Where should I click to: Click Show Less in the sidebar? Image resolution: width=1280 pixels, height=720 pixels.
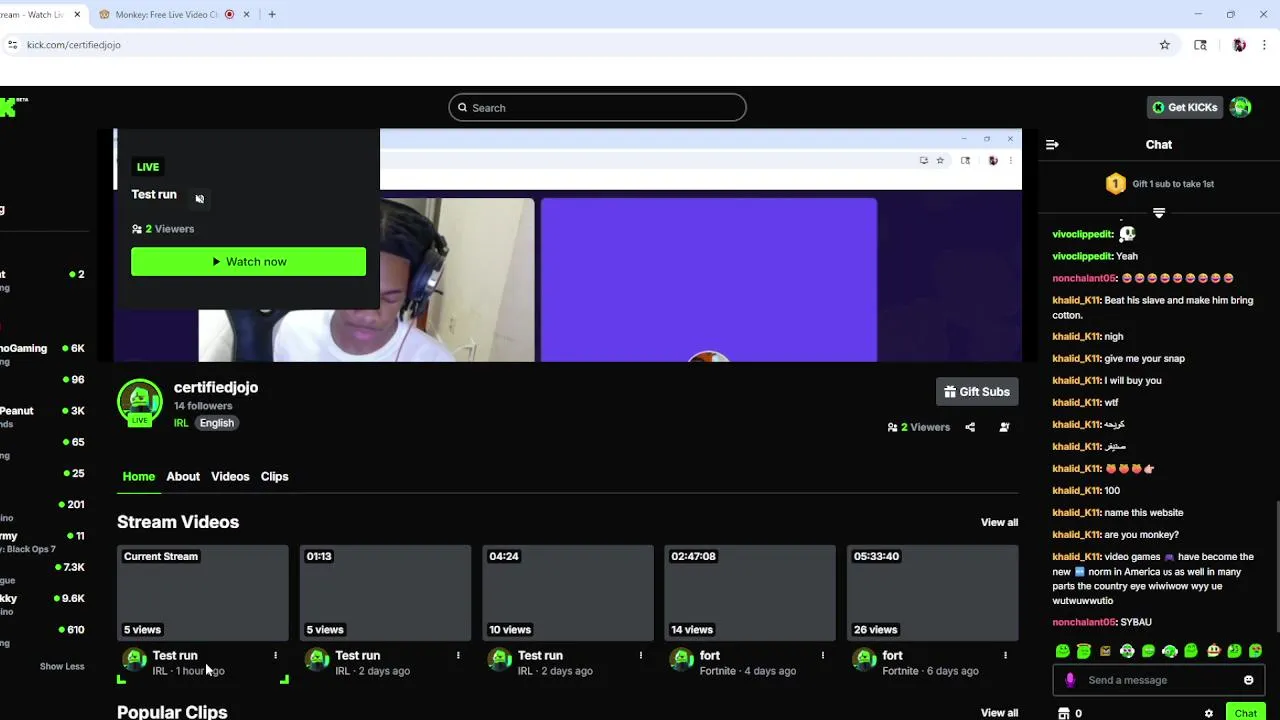pyautogui.click(x=62, y=666)
